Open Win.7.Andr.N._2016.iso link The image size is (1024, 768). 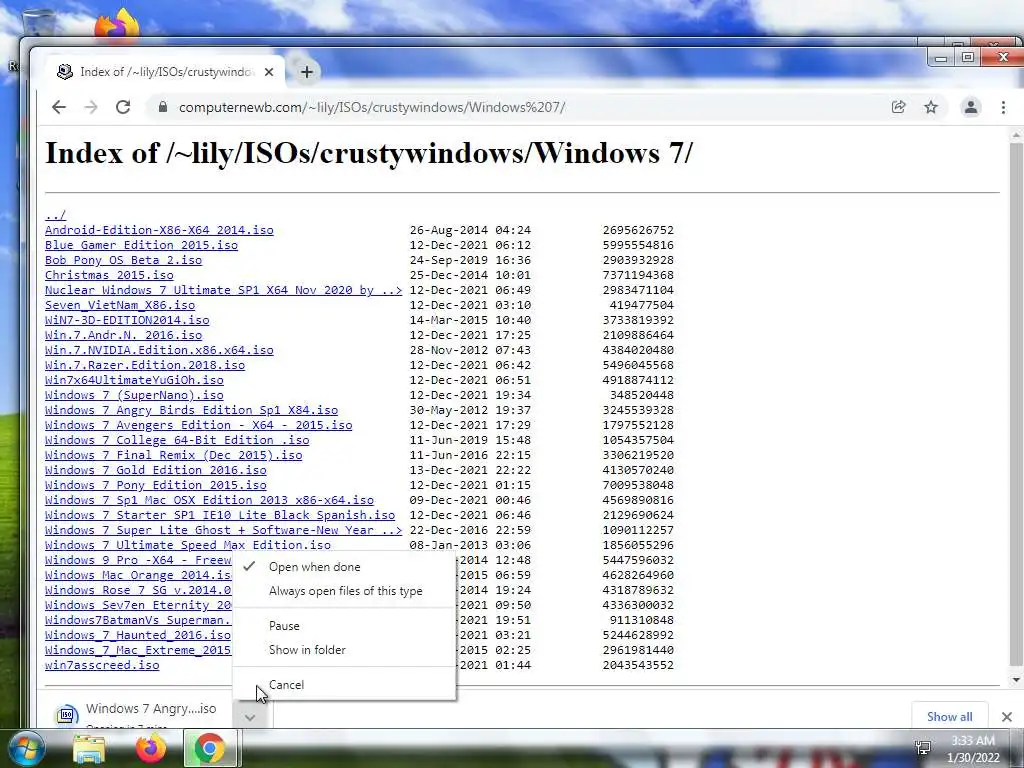tap(123, 335)
